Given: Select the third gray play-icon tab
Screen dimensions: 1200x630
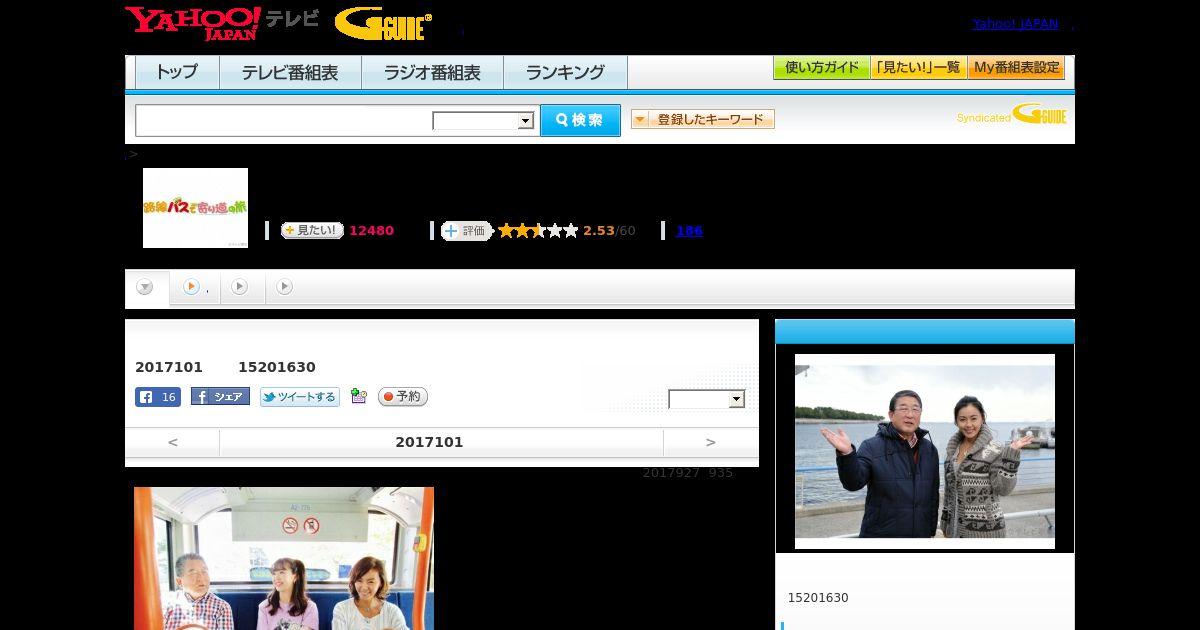Looking at the screenshot, I should pyautogui.click(x=285, y=288).
